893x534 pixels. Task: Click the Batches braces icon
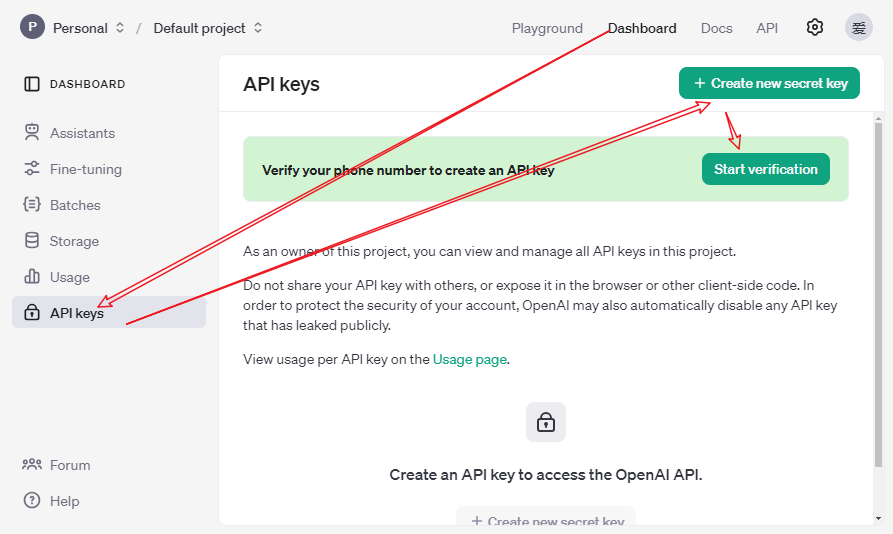pyautogui.click(x=32, y=204)
